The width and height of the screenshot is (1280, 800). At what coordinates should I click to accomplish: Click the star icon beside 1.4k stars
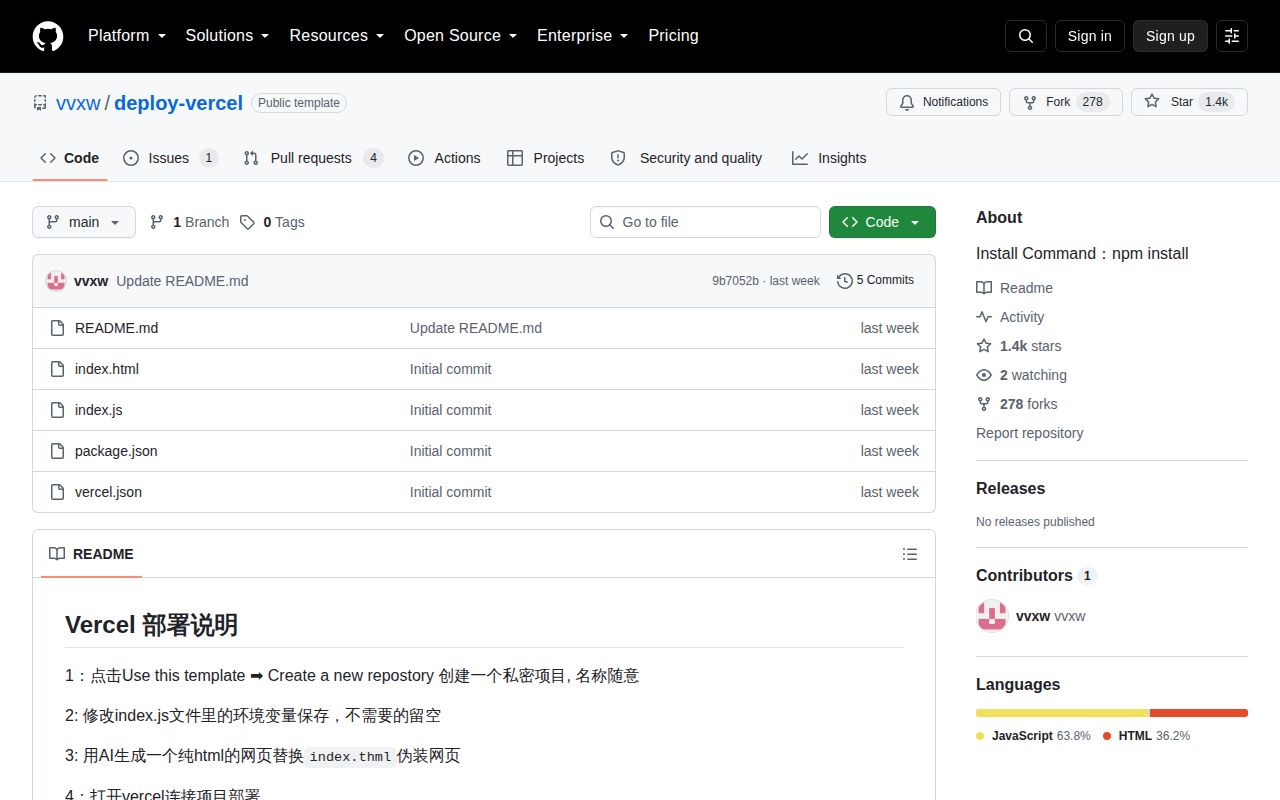point(984,346)
